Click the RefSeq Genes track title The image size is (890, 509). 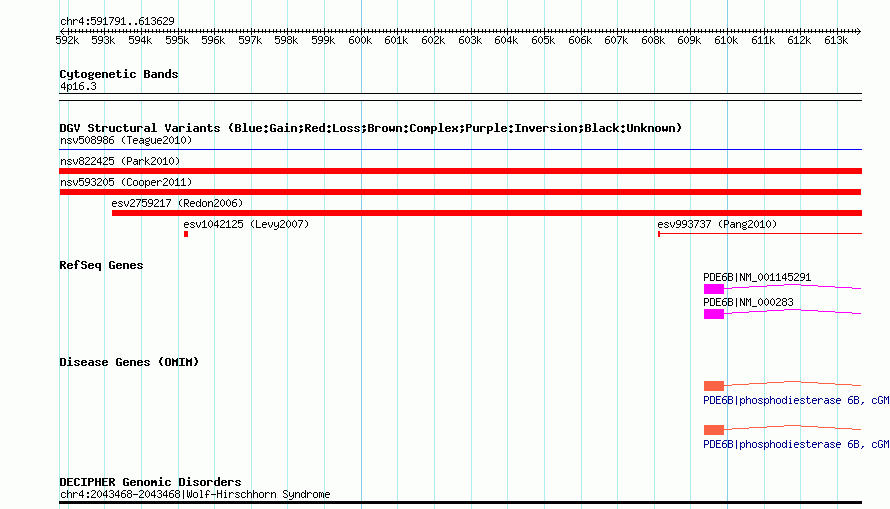[x=101, y=265]
